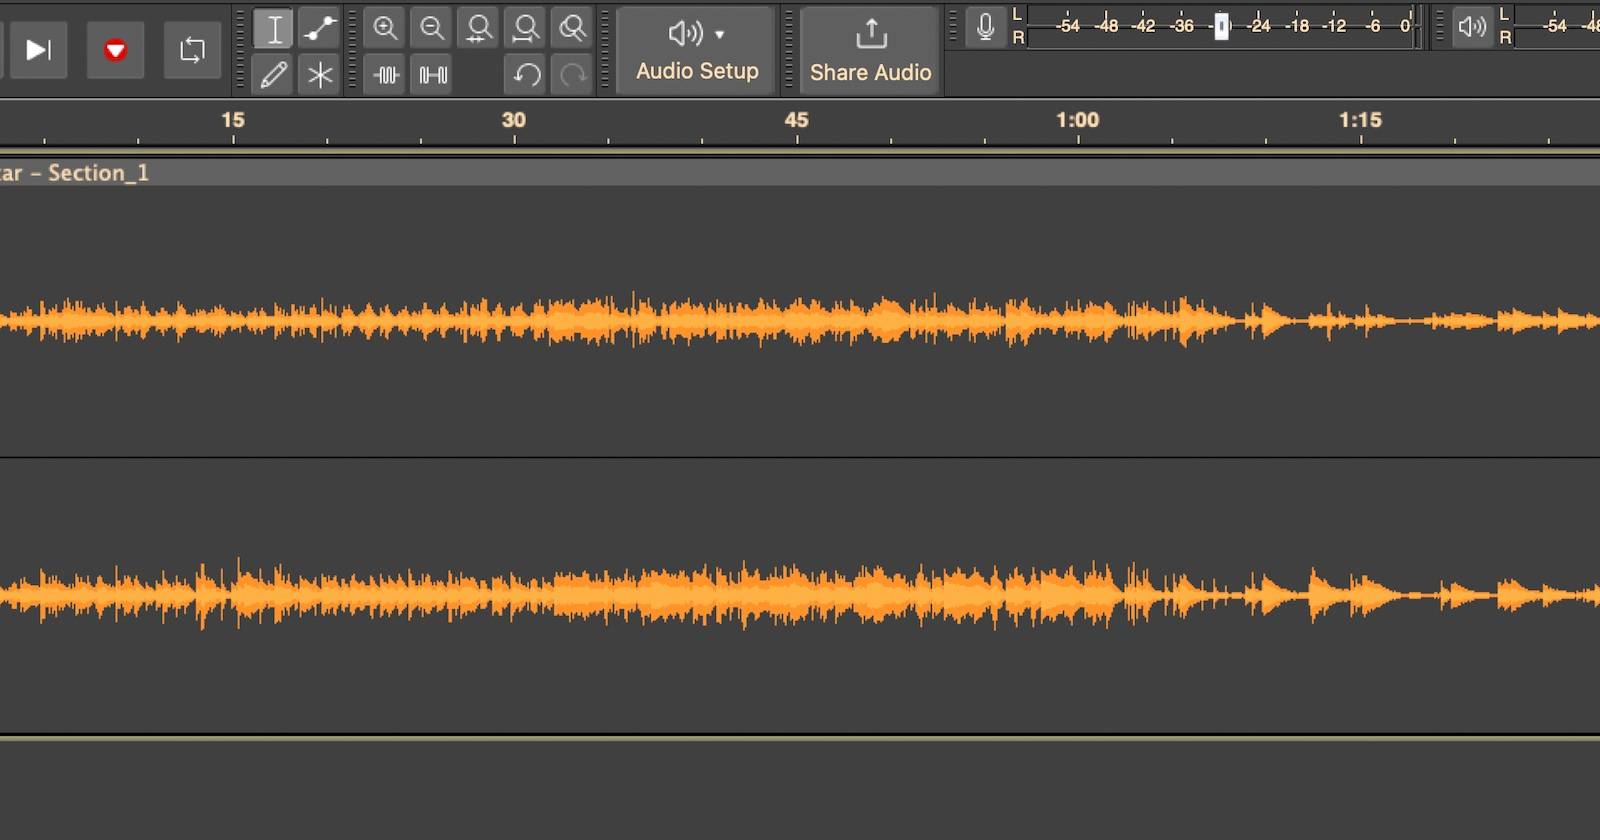Silence the selected audio
This screenshot has height=840, width=1600.
tap(433, 75)
